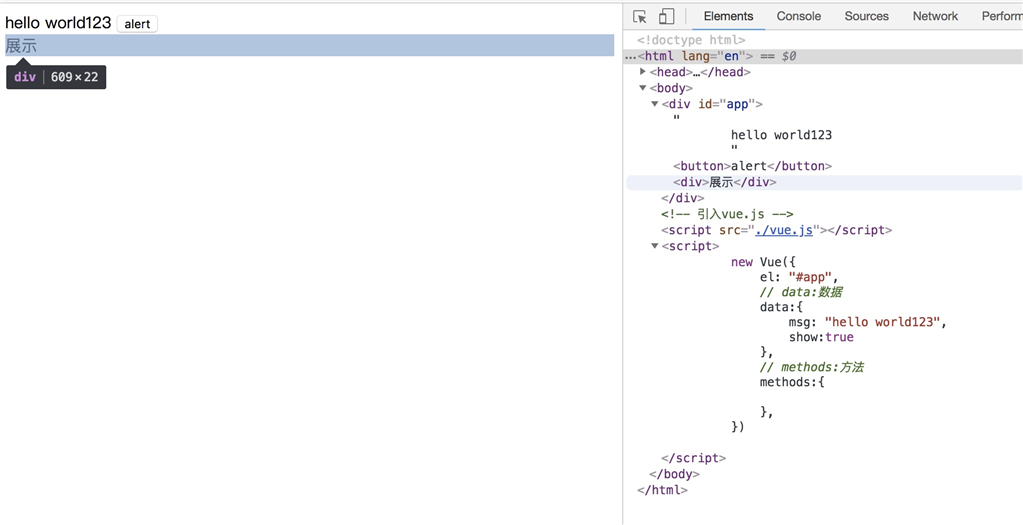This screenshot has width=1023, height=525.
Task: Switch to the Console tab
Action: (x=799, y=16)
